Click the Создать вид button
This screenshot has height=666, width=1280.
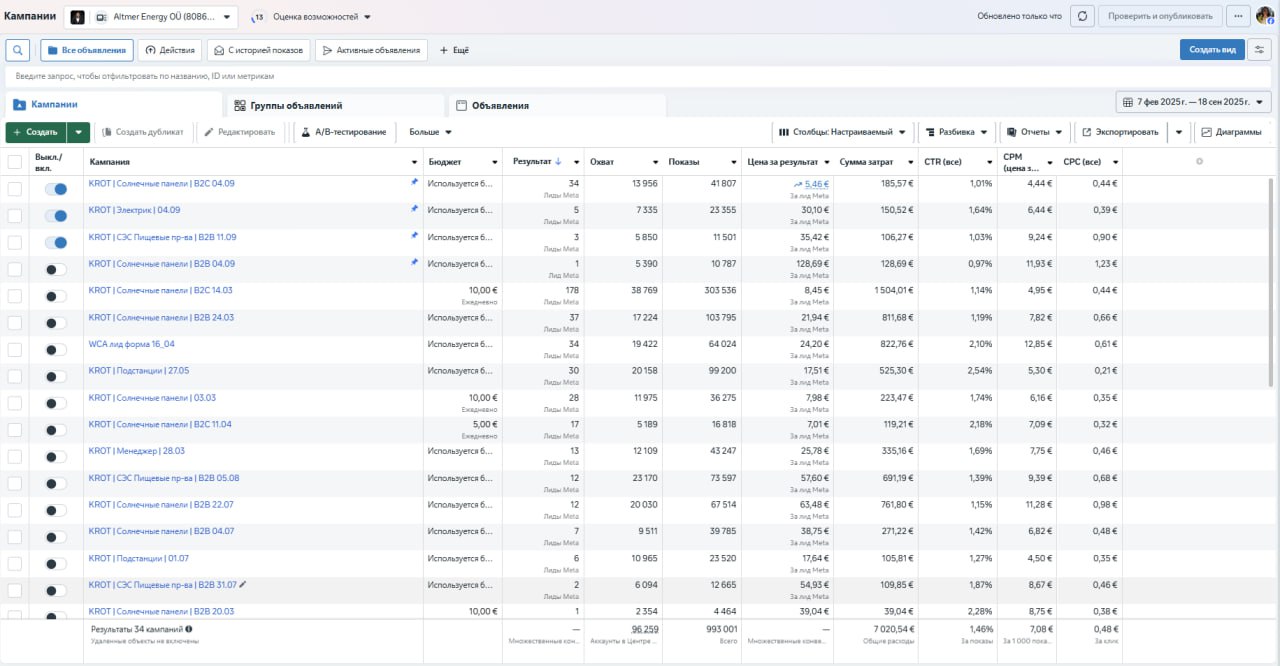(1211, 50)
